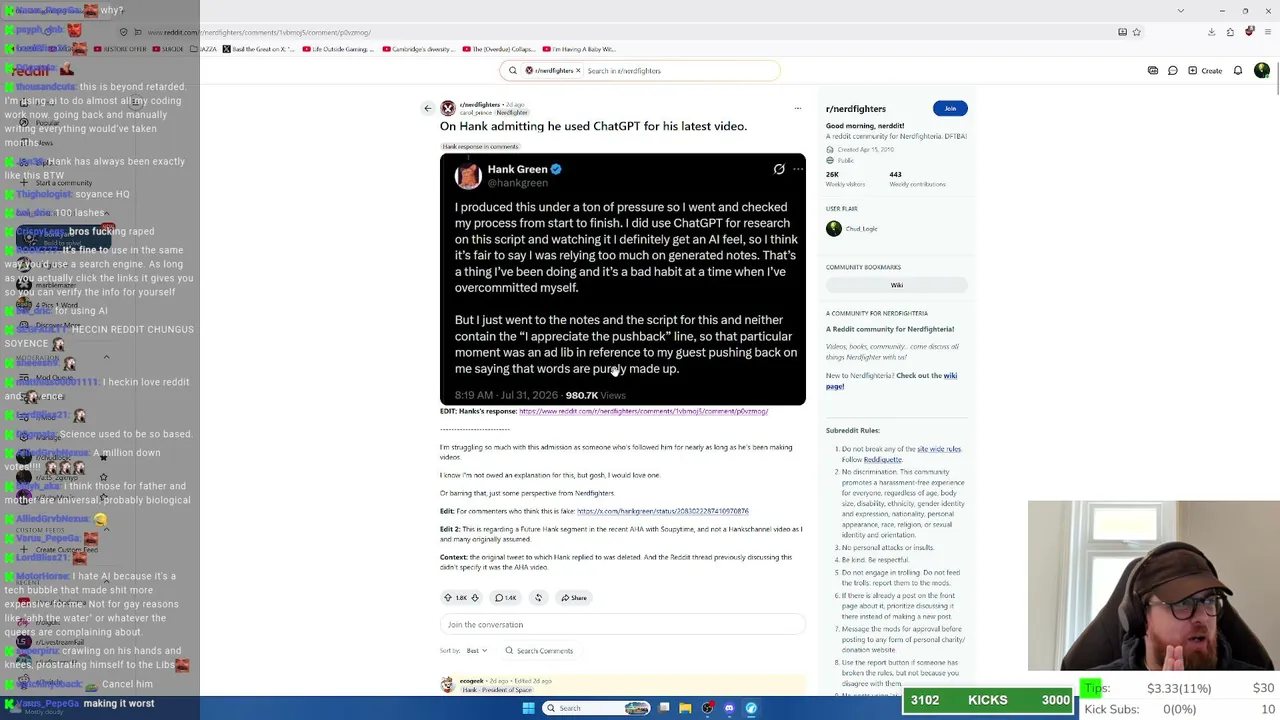Join the r/nerdfighters community
The image size is (1280, 720).
pyautogui.click(x=950, y=108)
